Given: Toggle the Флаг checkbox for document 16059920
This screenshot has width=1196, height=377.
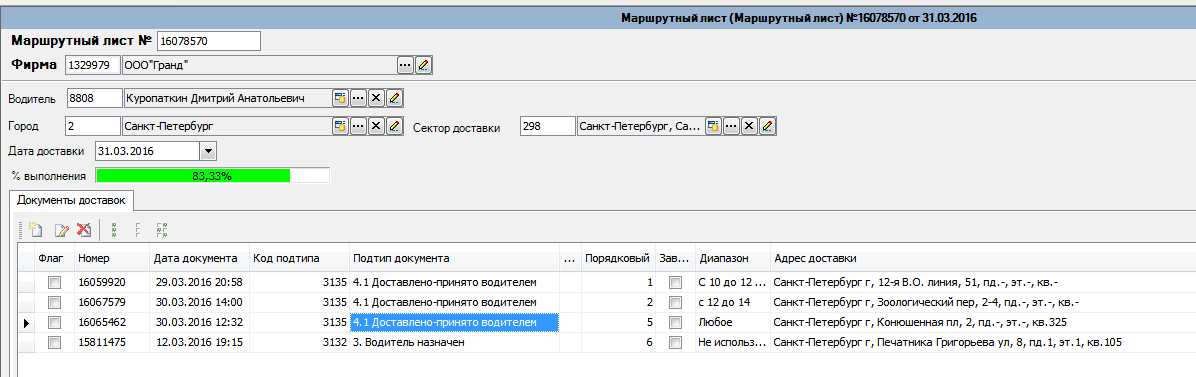Looking at the screenshot, I should point(54,282).
